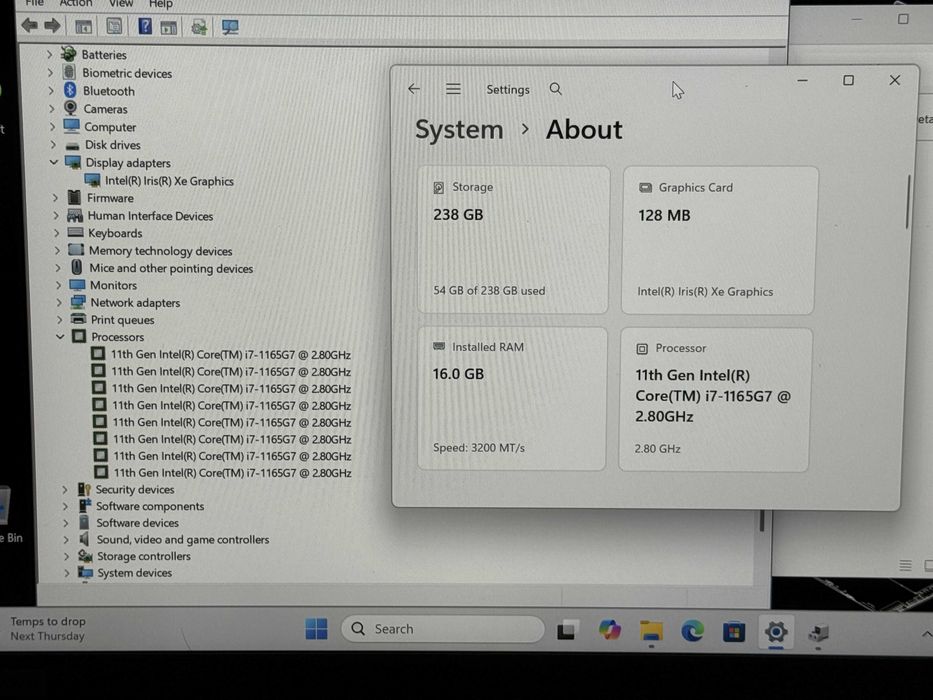933x700 pixels.
Task: Open the Temps to drop weather widget
Action: click(48, 629)
